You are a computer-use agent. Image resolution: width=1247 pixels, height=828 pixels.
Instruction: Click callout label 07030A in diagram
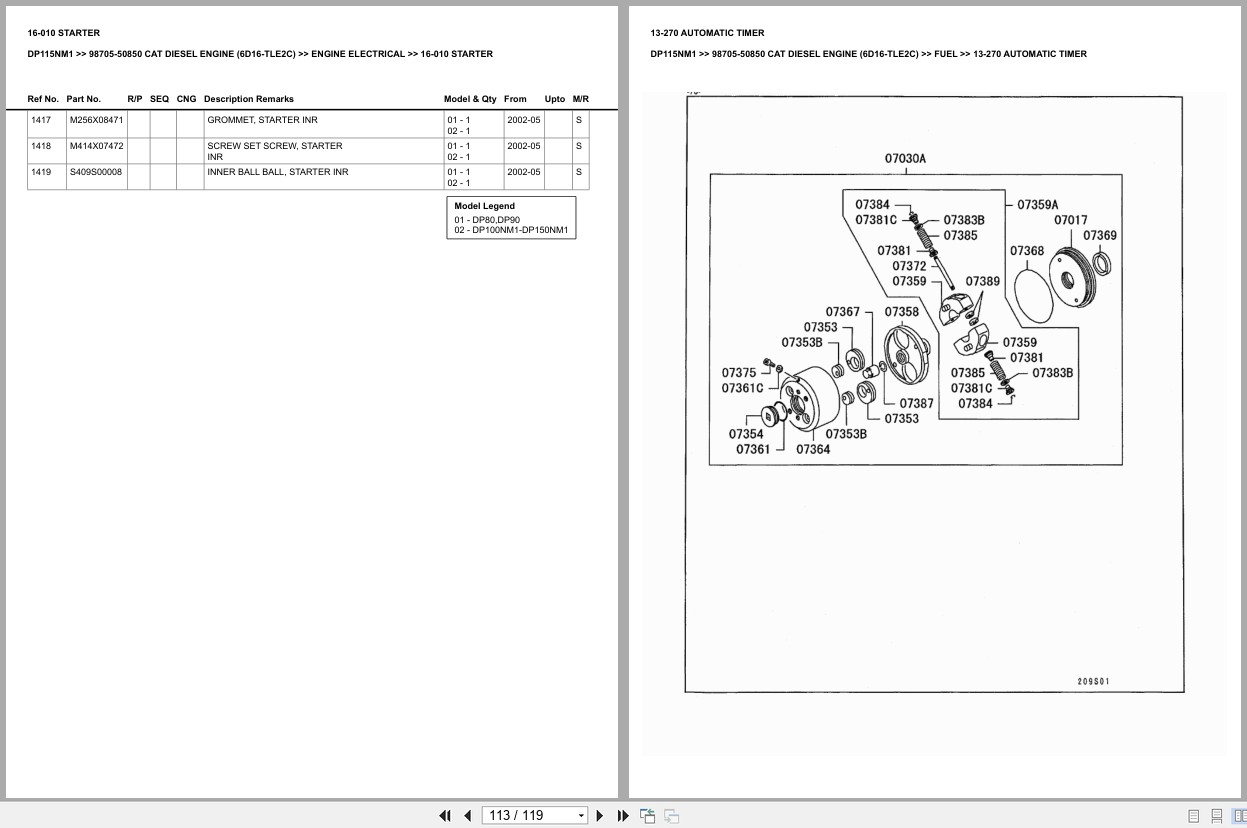905,158
